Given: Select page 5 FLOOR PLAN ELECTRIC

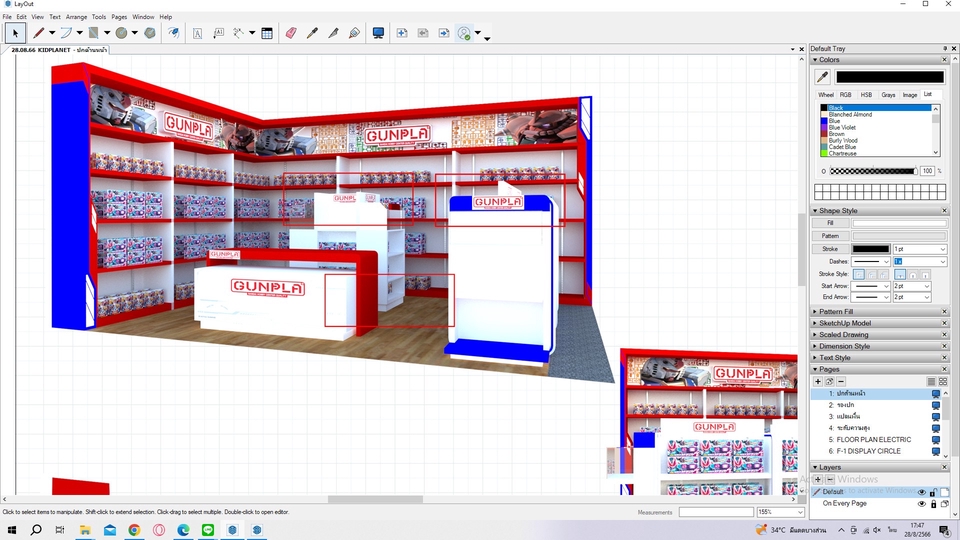Looking at the screenshot, I should click(x=874, y=440).
